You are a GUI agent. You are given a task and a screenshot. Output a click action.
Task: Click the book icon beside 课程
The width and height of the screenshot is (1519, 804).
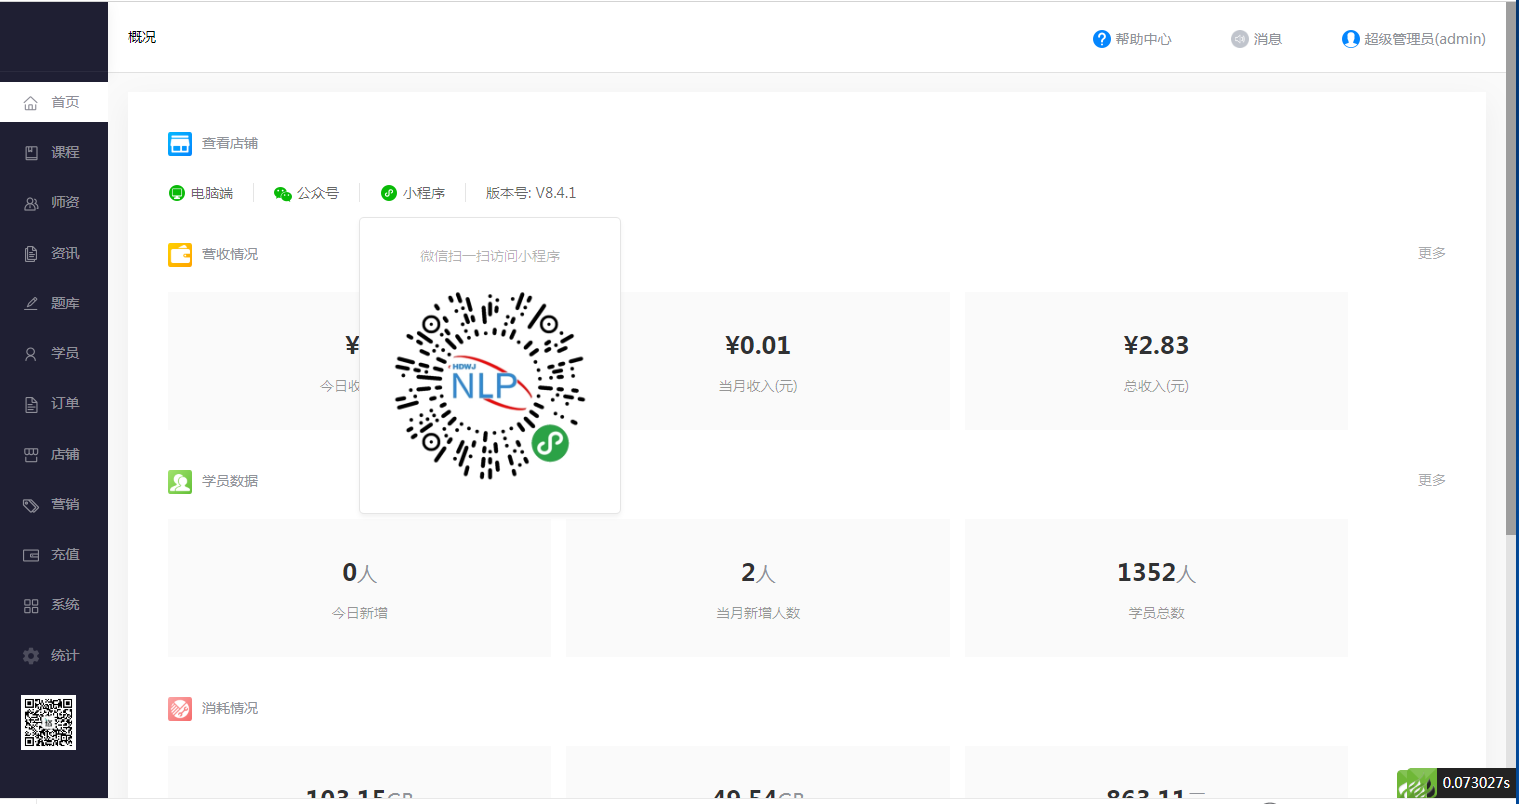click(x=31, y=153)
